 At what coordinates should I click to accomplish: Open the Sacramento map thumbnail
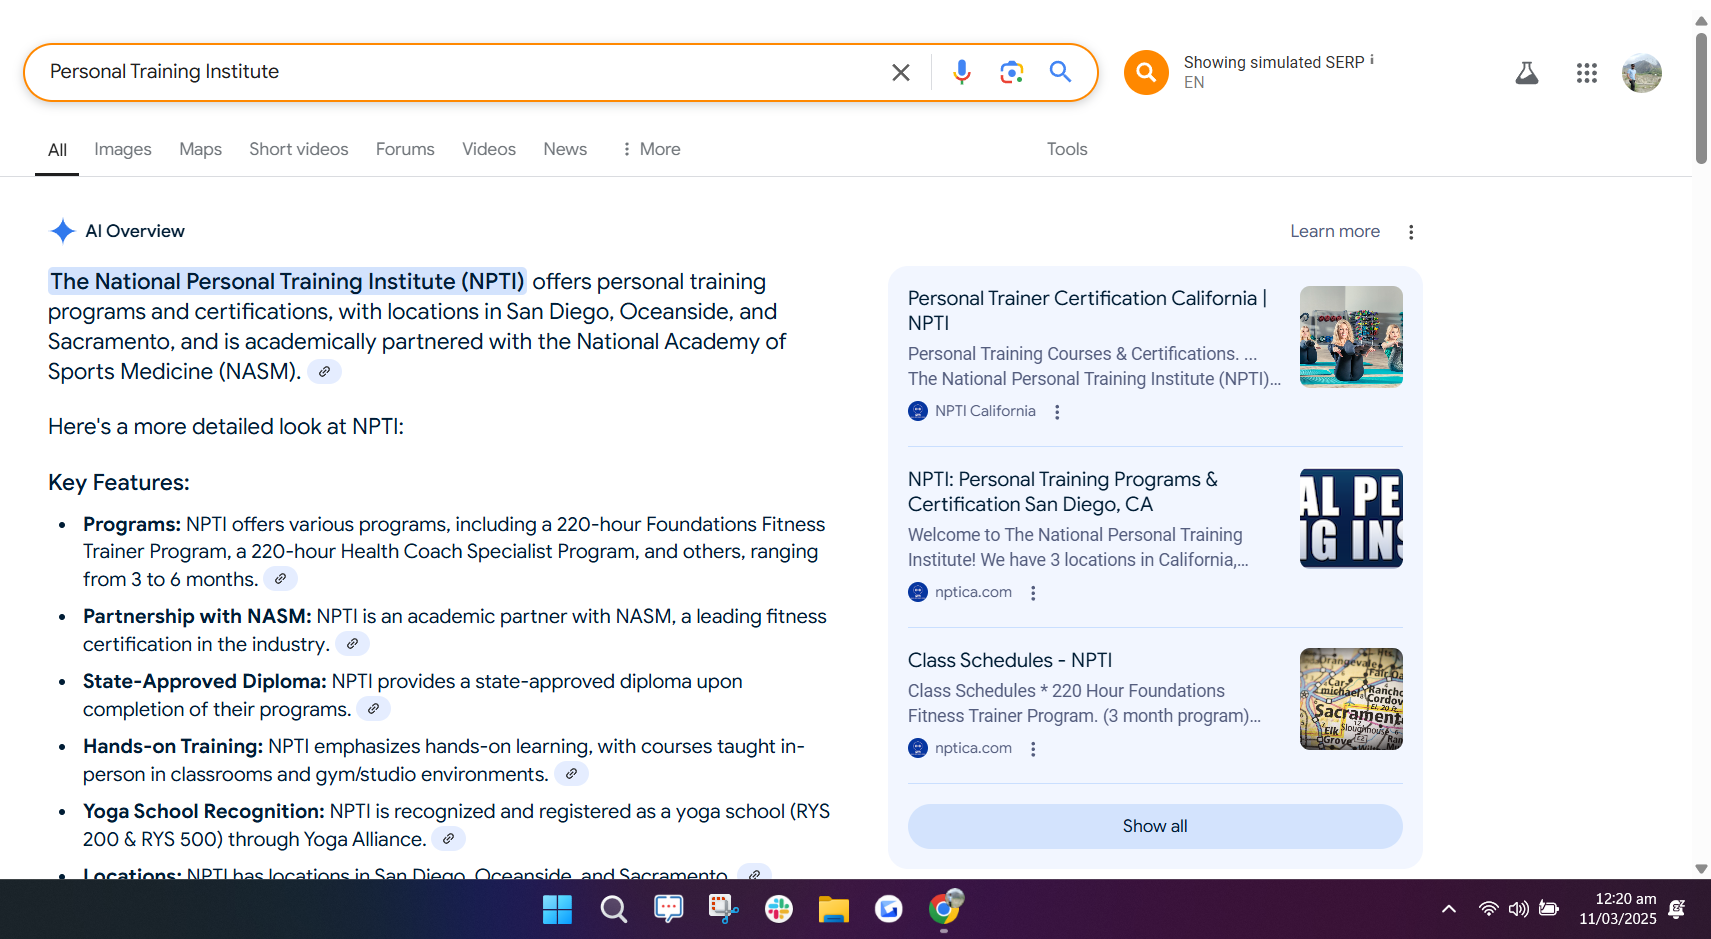[x=1351, y=699]
